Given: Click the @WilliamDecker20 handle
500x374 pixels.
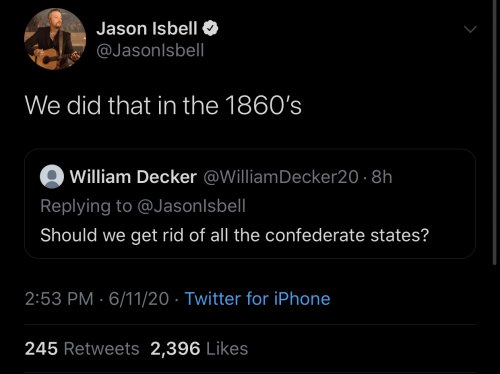Looking at the screenshot, I should tap(281, 177).
